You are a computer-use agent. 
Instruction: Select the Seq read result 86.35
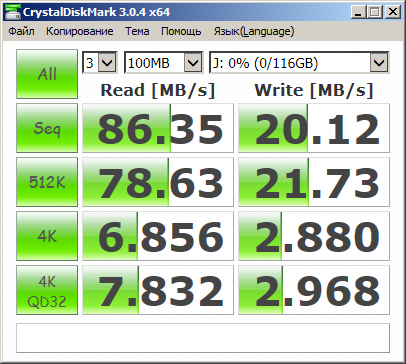click(158, 128)
